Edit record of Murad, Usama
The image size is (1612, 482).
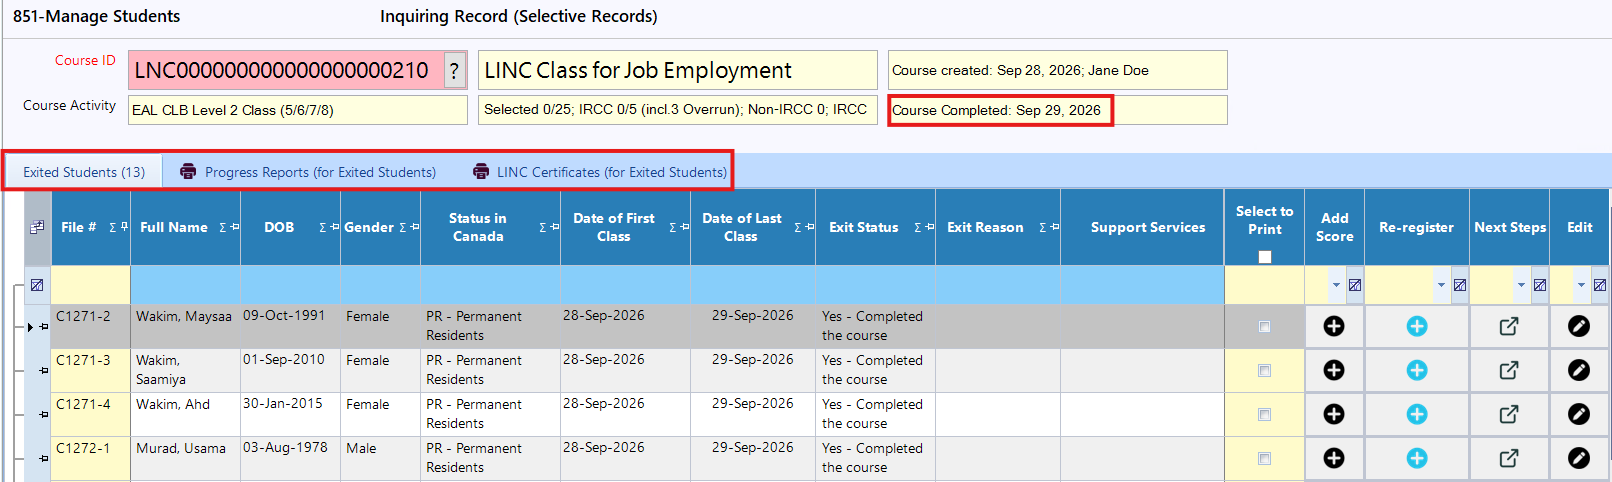[1579, 458]
